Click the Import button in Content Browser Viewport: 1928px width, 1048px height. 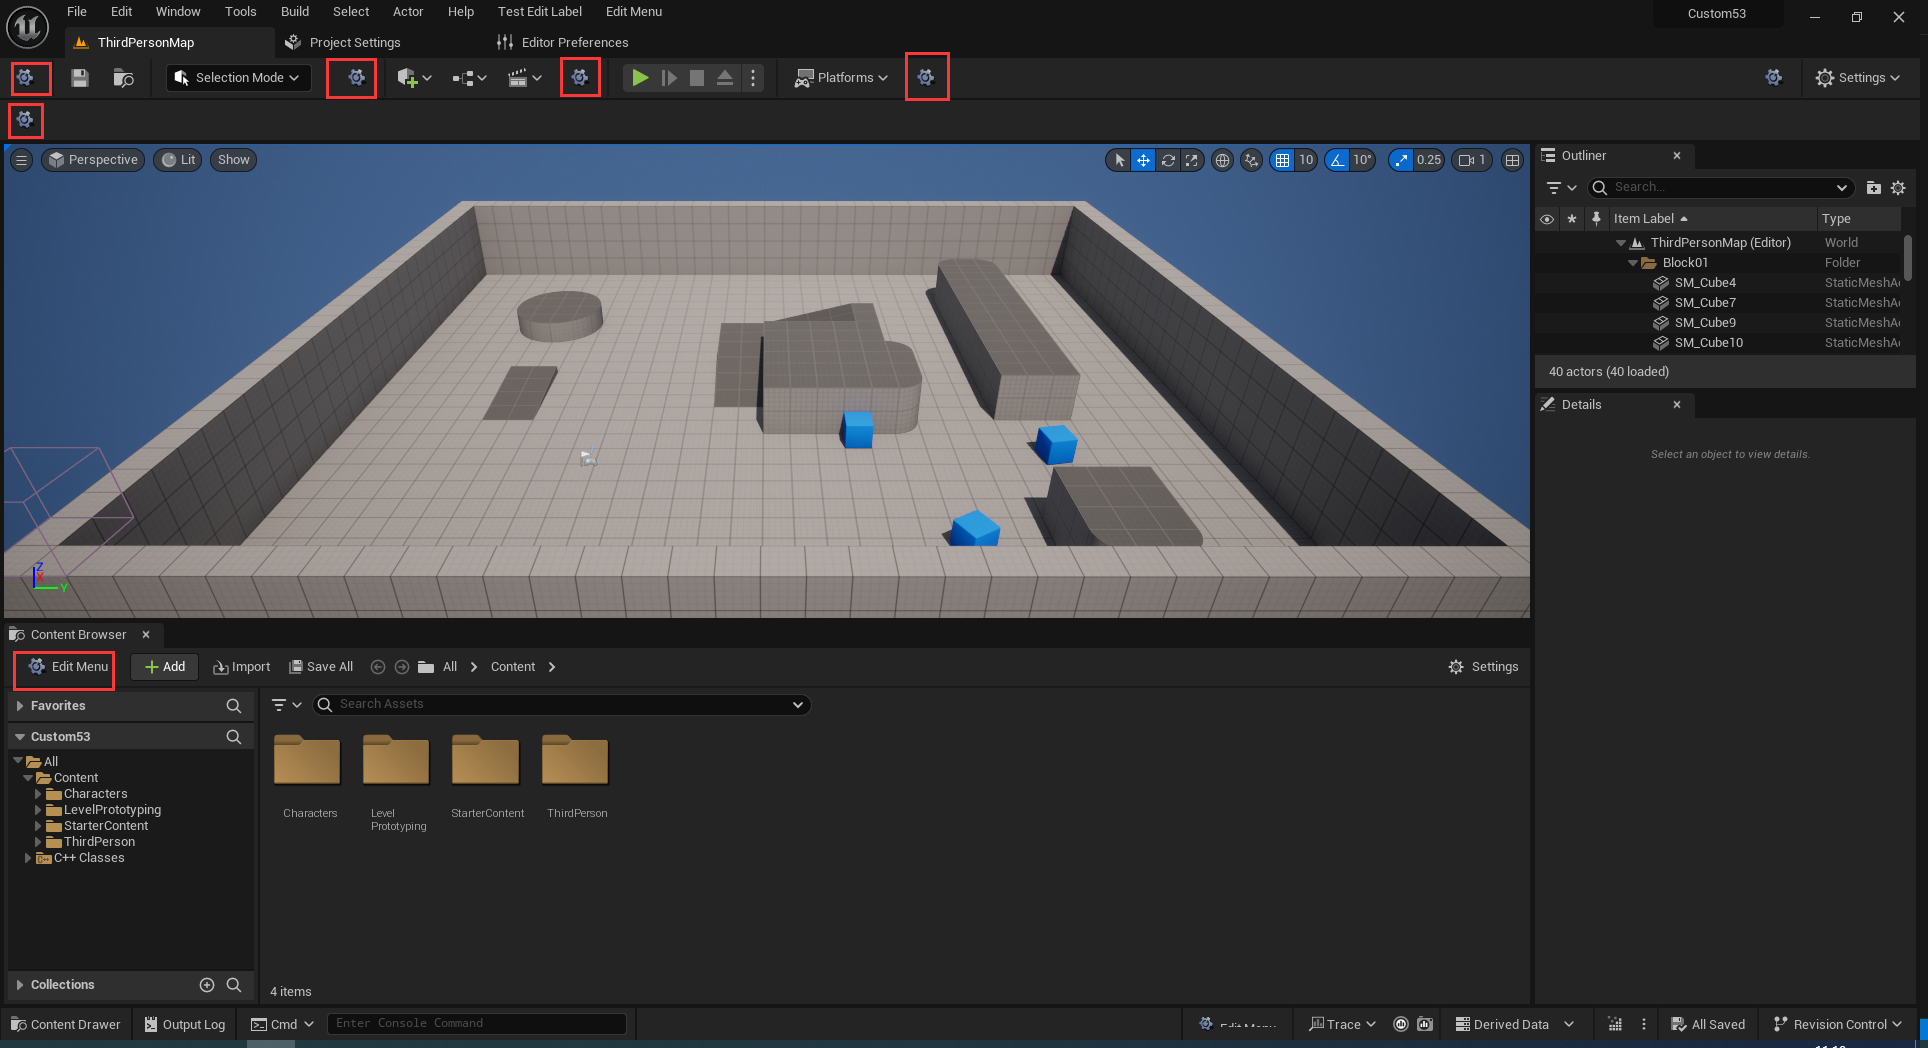(x=242, y=667)
